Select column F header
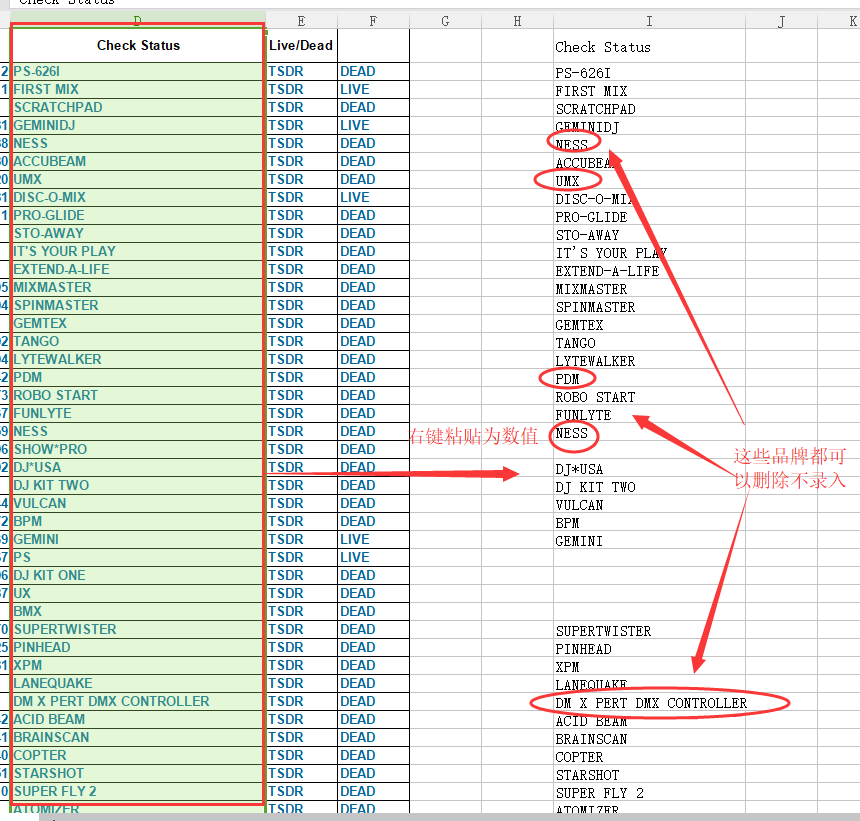The width and height of the screenshot is (860, 821). [374, 21]
